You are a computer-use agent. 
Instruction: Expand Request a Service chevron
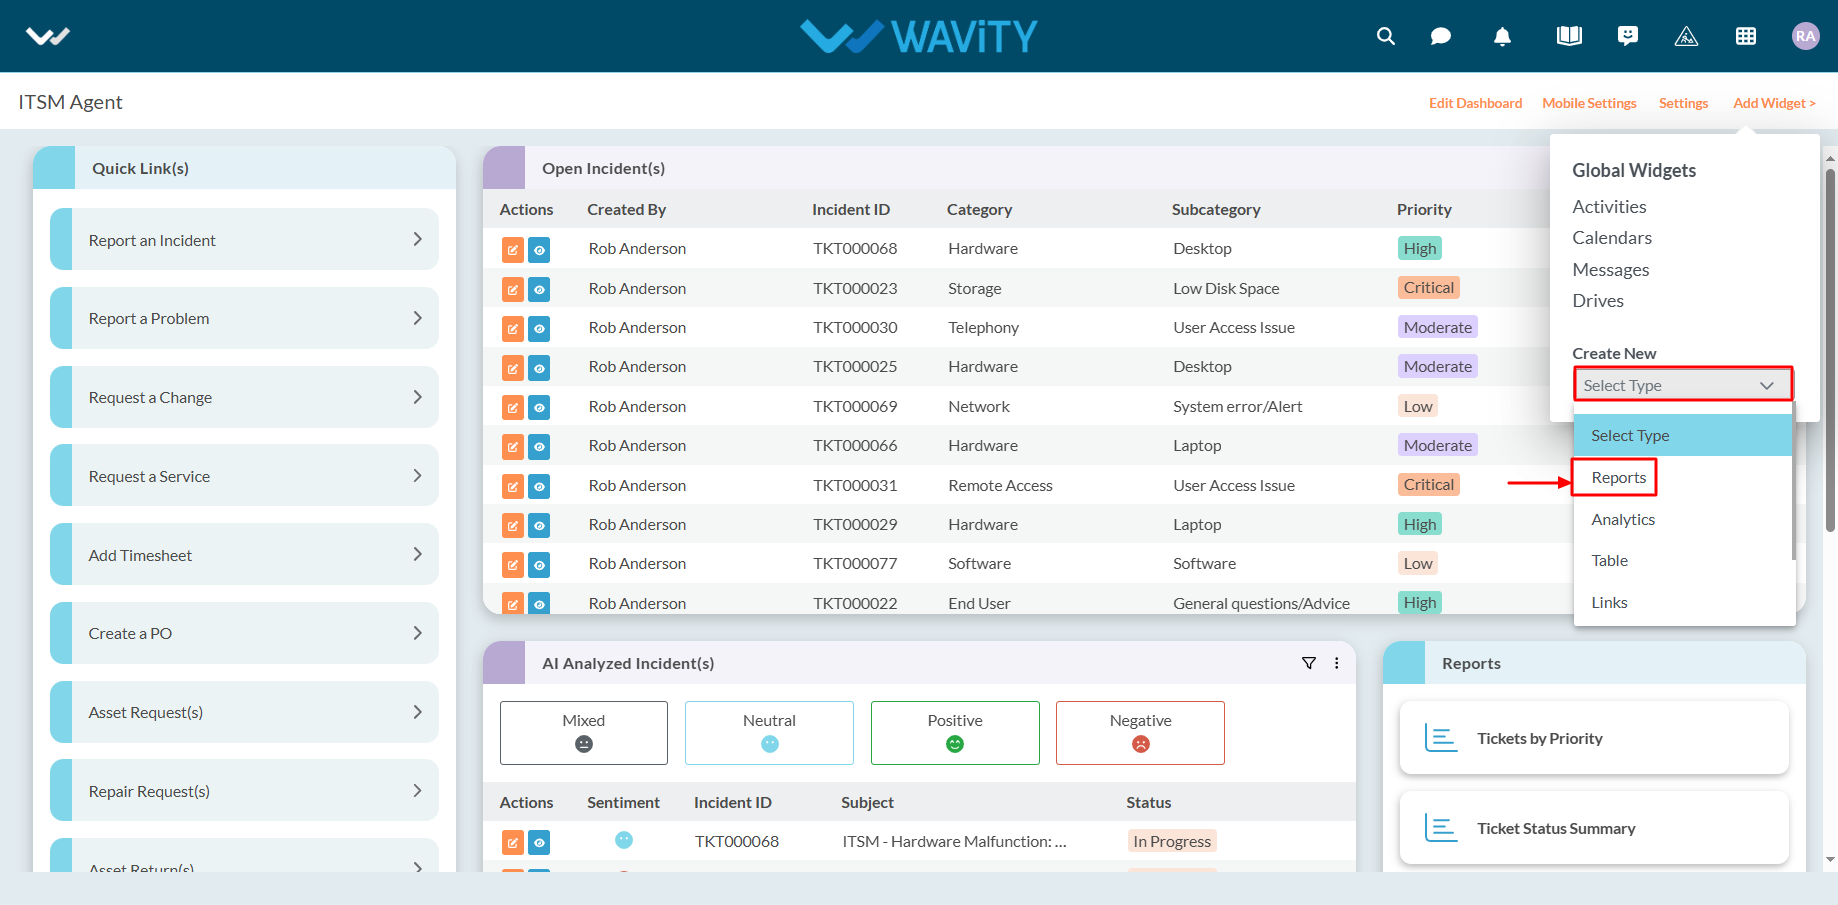(418, 476)
